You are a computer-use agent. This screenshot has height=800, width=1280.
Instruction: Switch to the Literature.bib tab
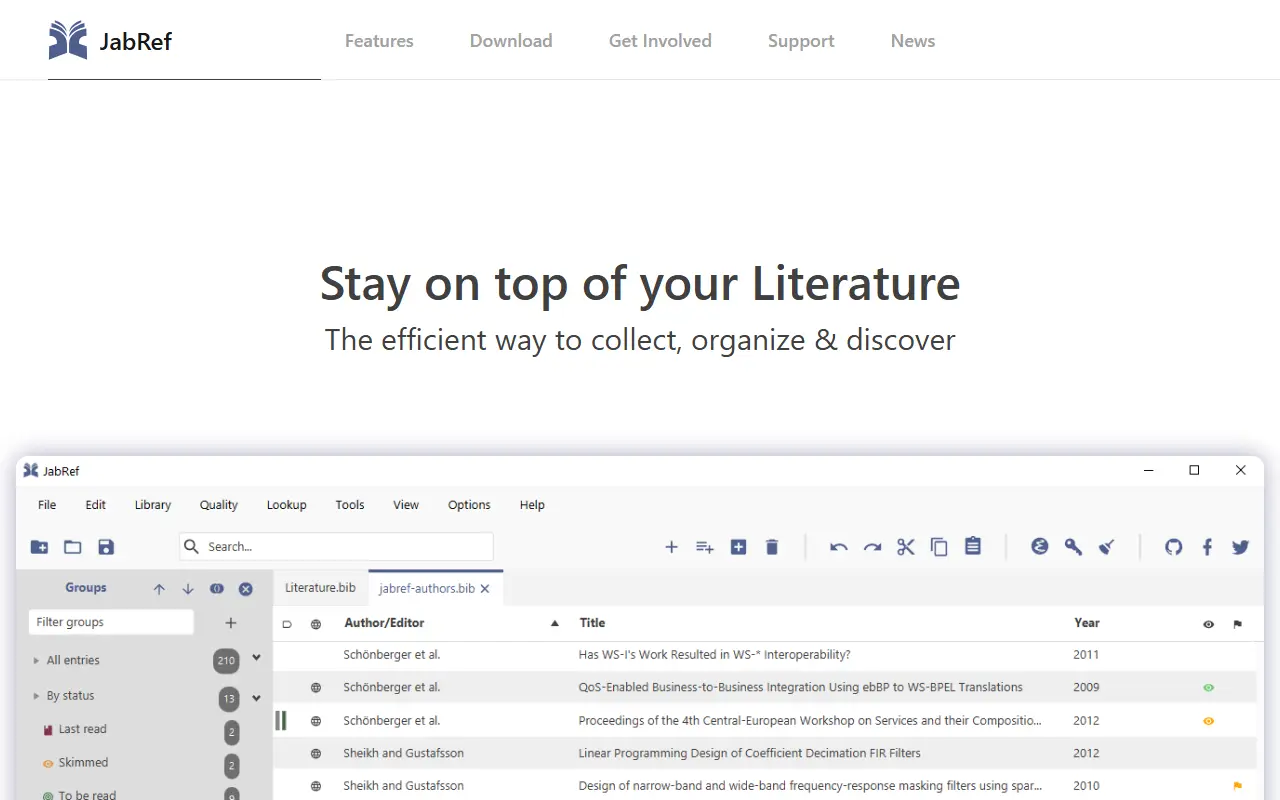[x=320, y=588]
